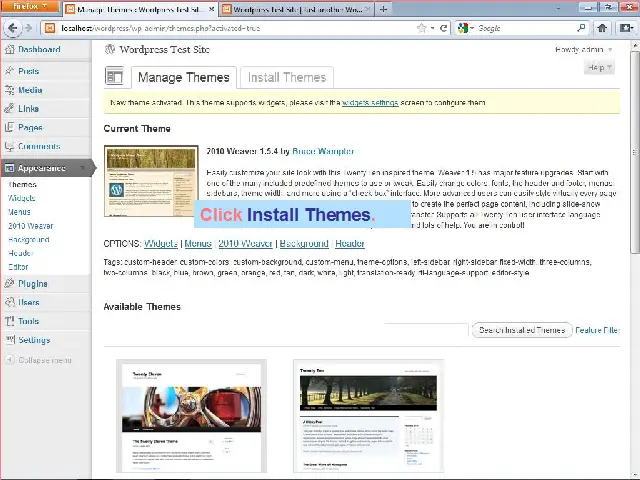Viewport: 640px width, 480px height.
Task: Open the Settings menu in sidebar
Action: [x=34, y=340]
